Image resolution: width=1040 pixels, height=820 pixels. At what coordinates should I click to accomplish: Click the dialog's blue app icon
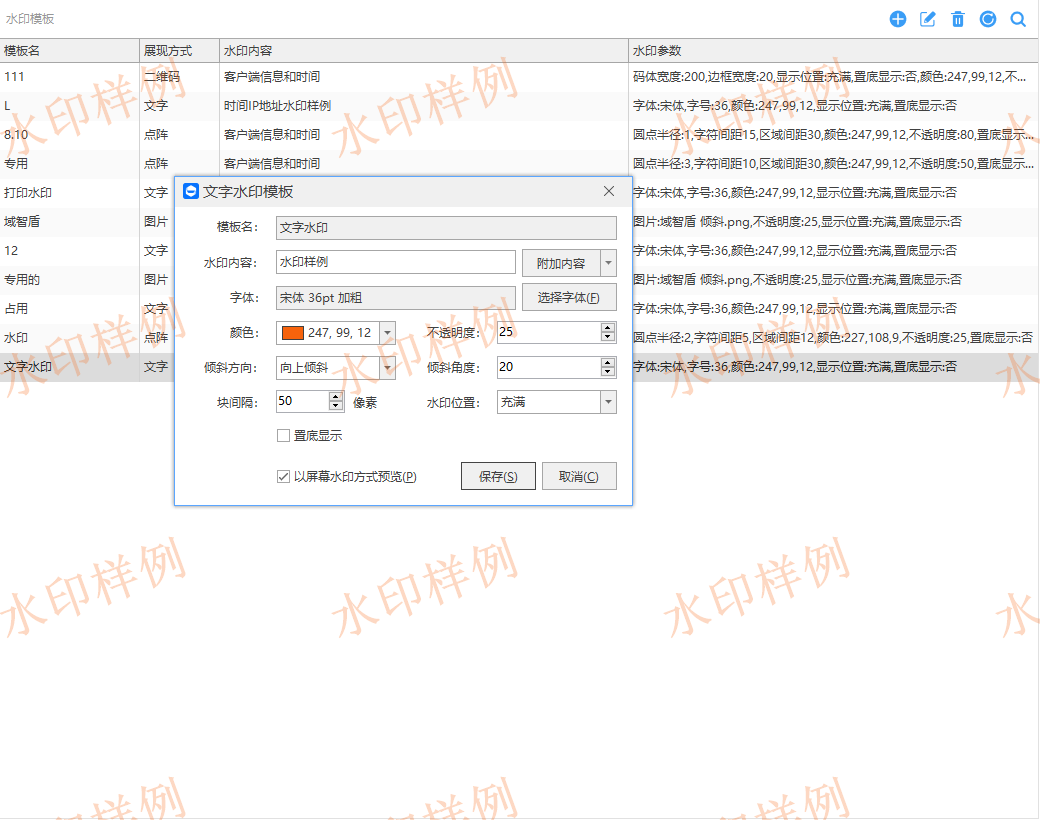(x=191, y=192)
